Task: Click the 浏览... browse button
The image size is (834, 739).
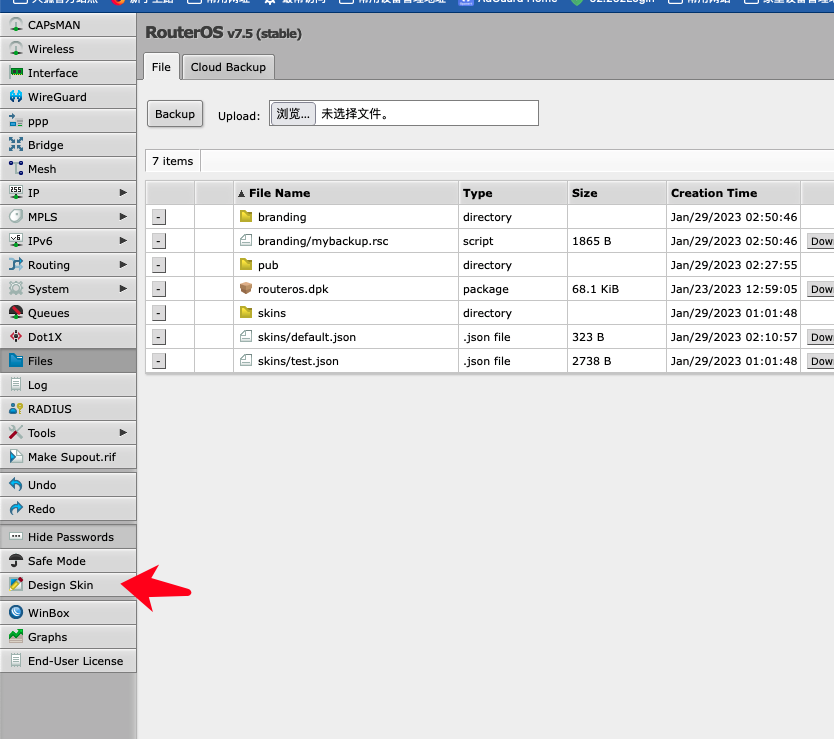Action: coord(293,113)
